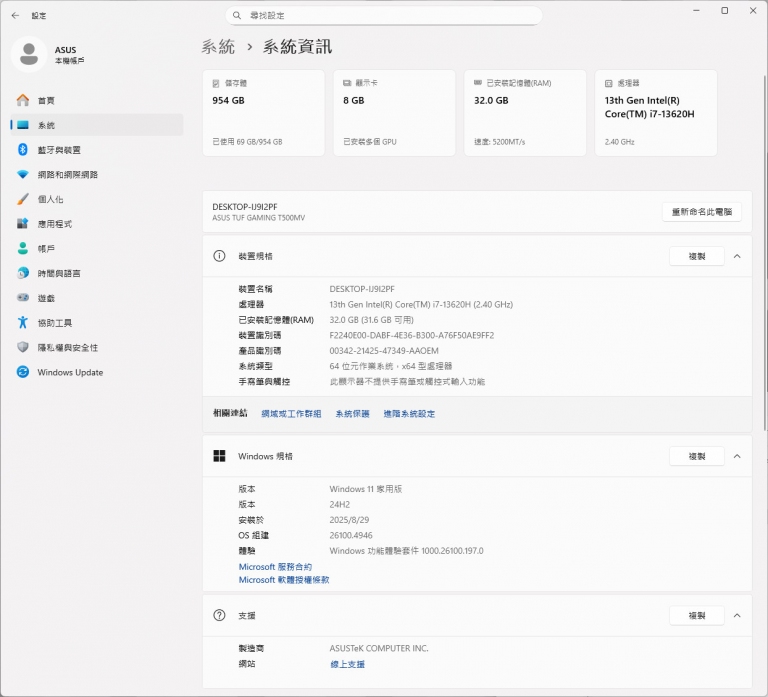Click the graphics card icon
The height and width of the screenshot is (697, 768).
click(x=347, y=83)
